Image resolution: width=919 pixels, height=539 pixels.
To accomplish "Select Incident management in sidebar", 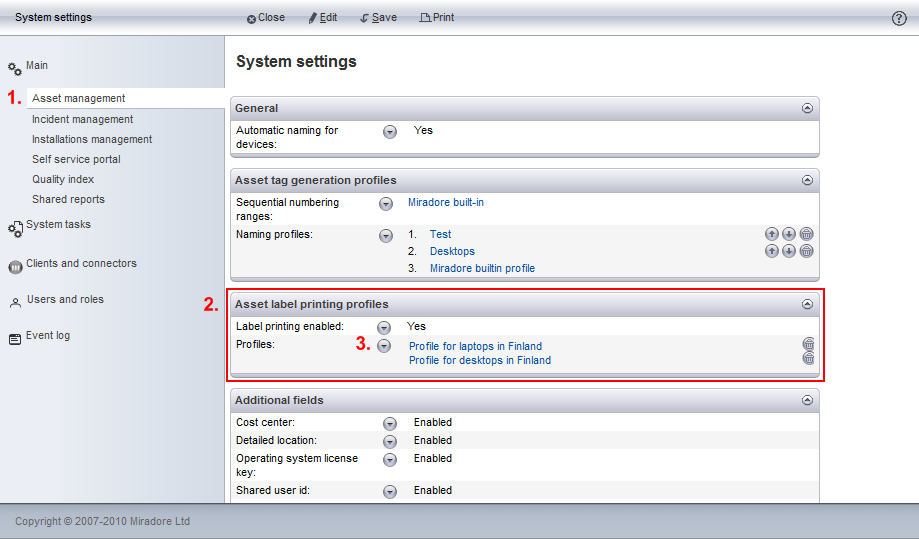I will tap(82, 119).
